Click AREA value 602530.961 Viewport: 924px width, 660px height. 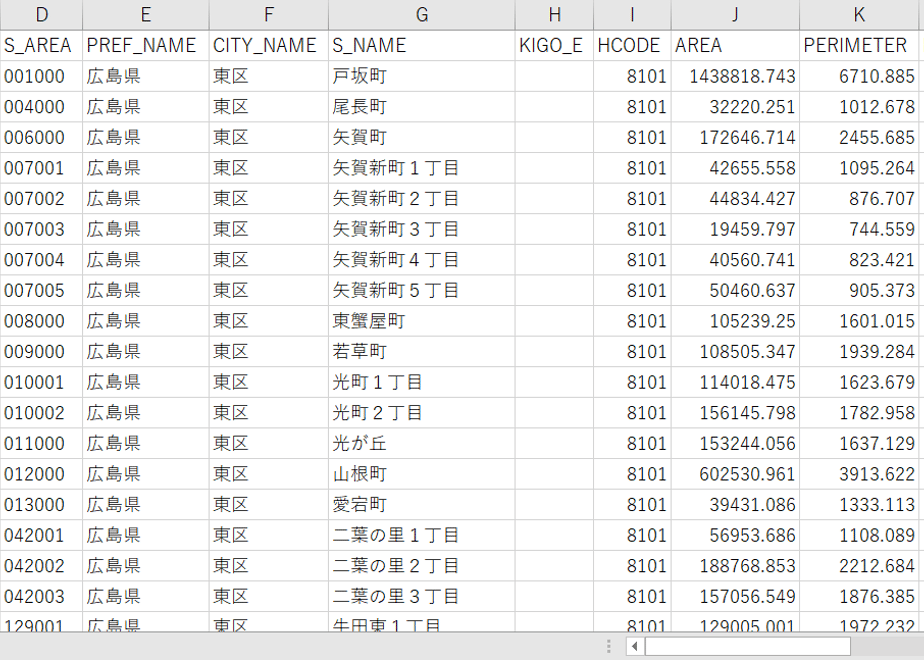pos(735,474)
